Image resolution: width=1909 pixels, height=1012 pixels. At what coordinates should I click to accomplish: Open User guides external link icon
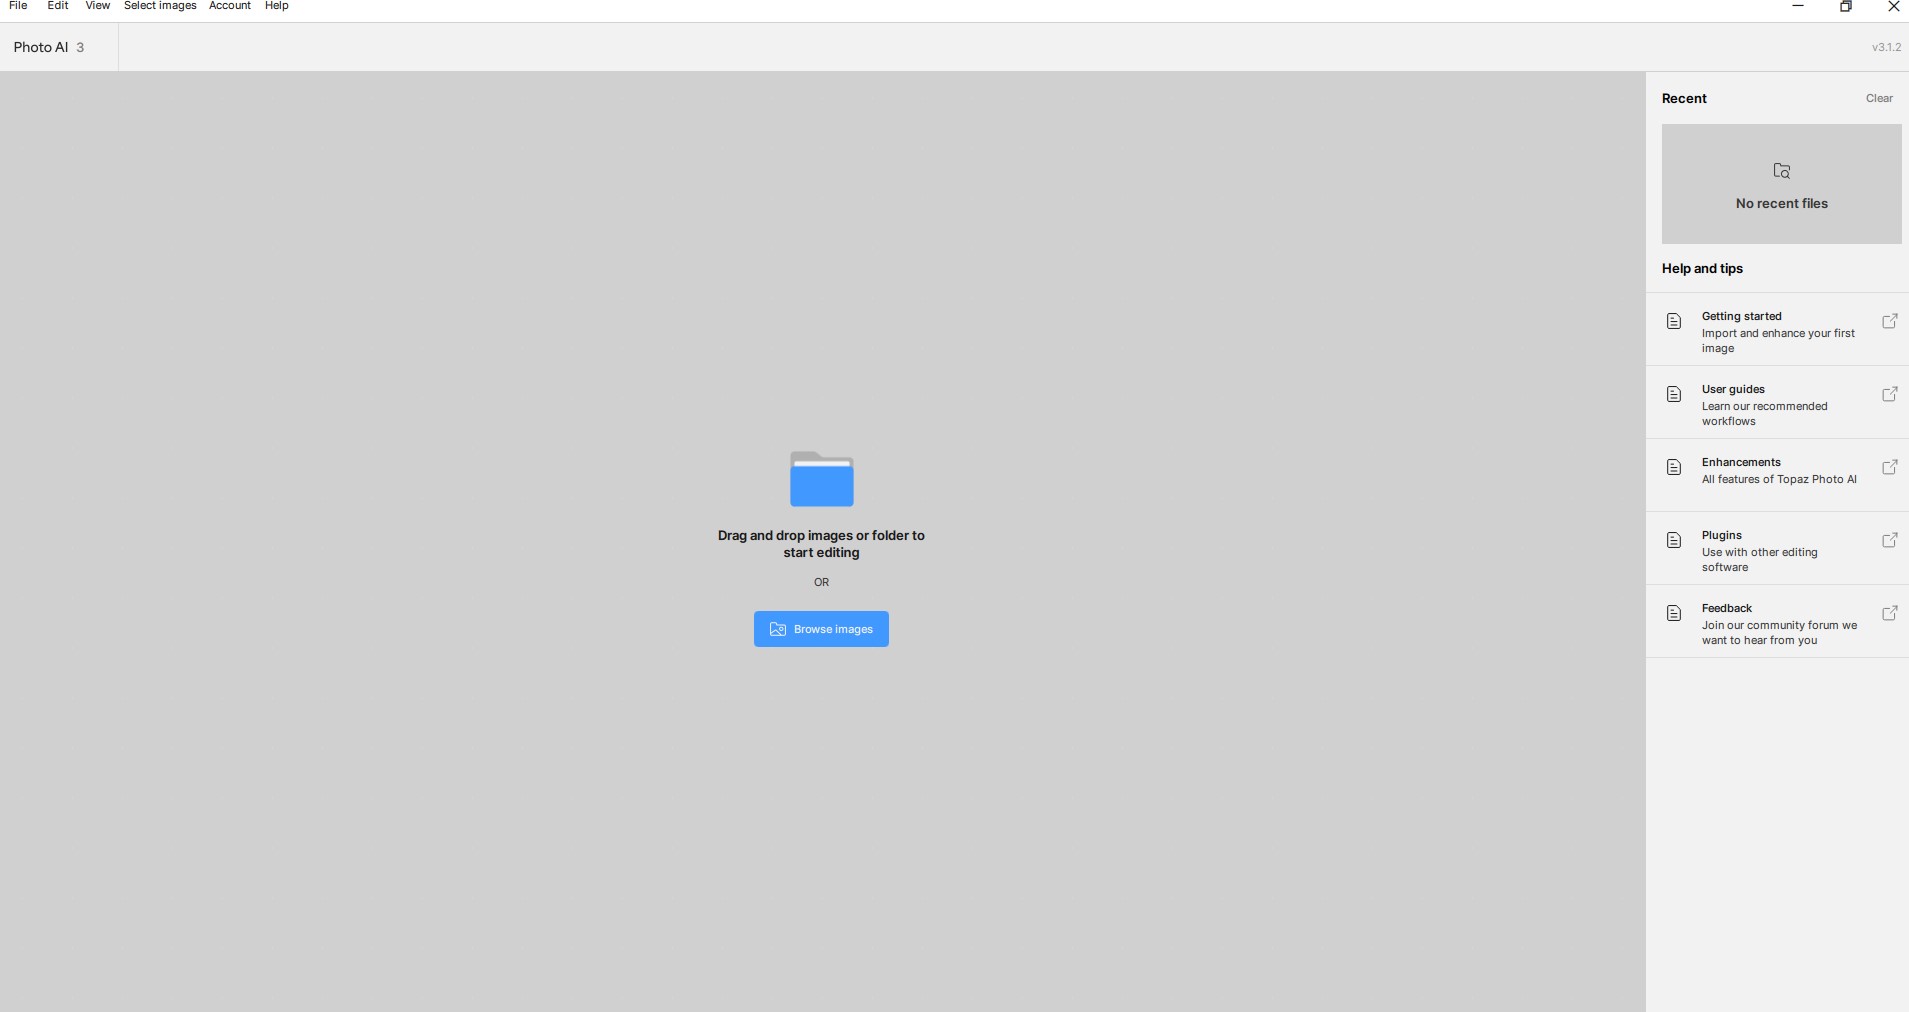point(1889,395)
